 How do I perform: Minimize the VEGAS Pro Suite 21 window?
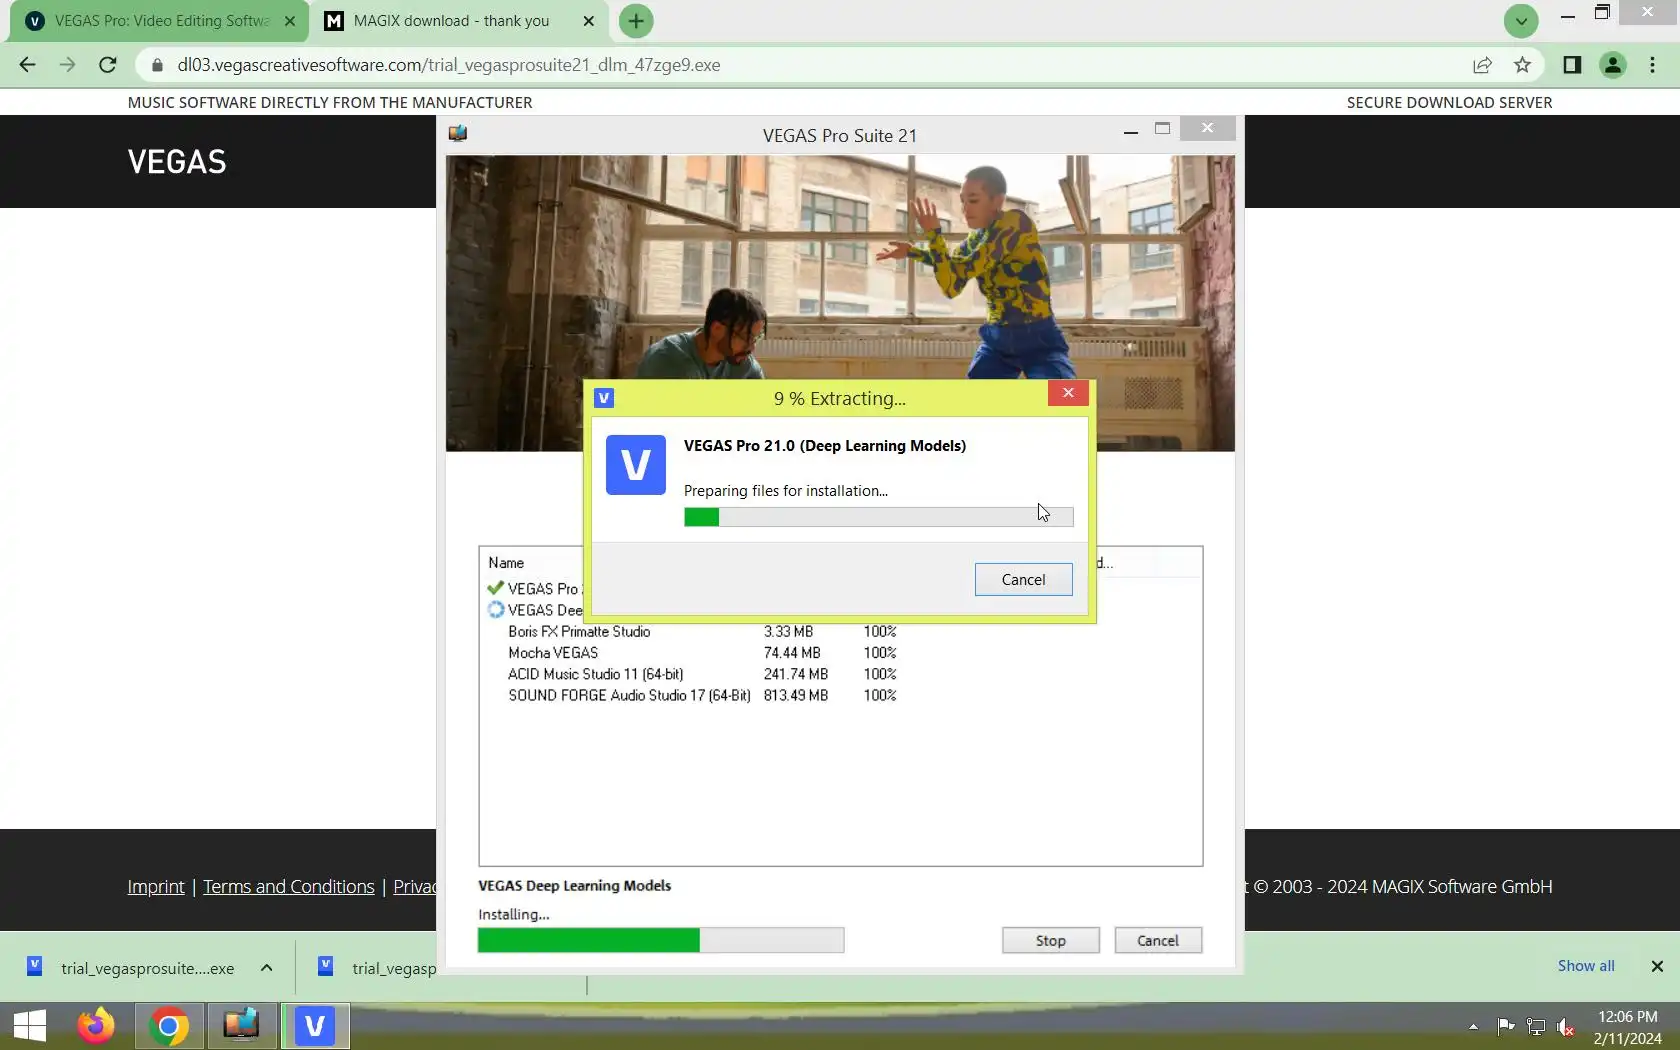[1131, 130]
